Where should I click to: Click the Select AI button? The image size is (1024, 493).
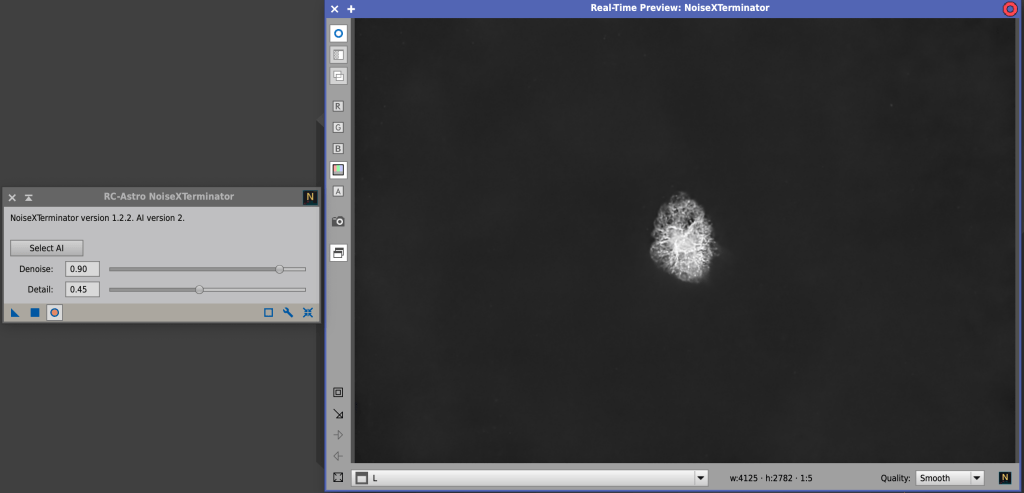(47, 248)
